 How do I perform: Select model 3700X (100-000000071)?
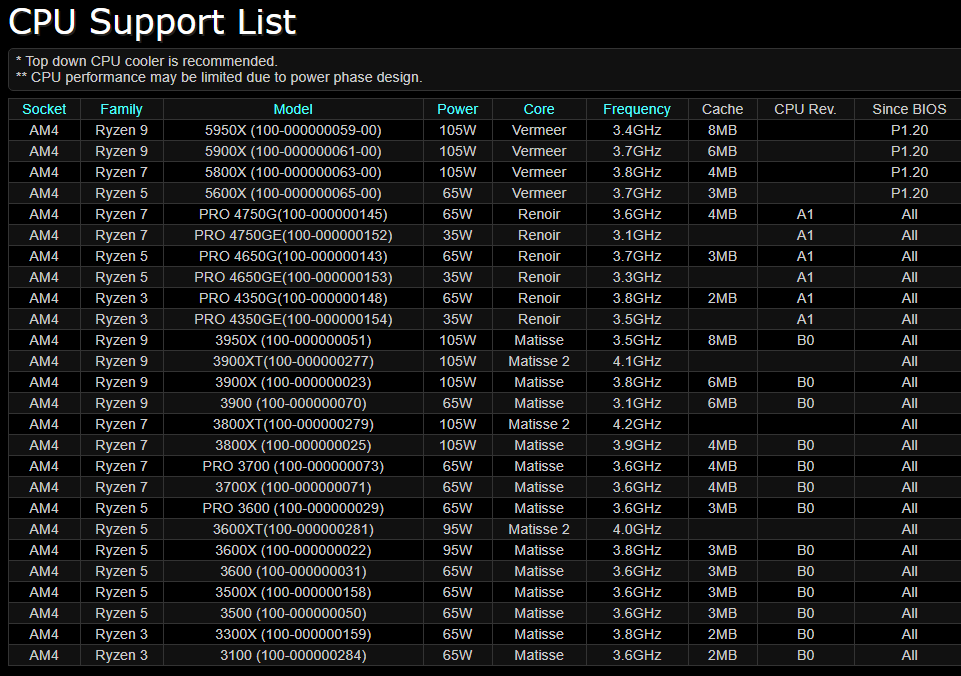click(x=293, y=487)
